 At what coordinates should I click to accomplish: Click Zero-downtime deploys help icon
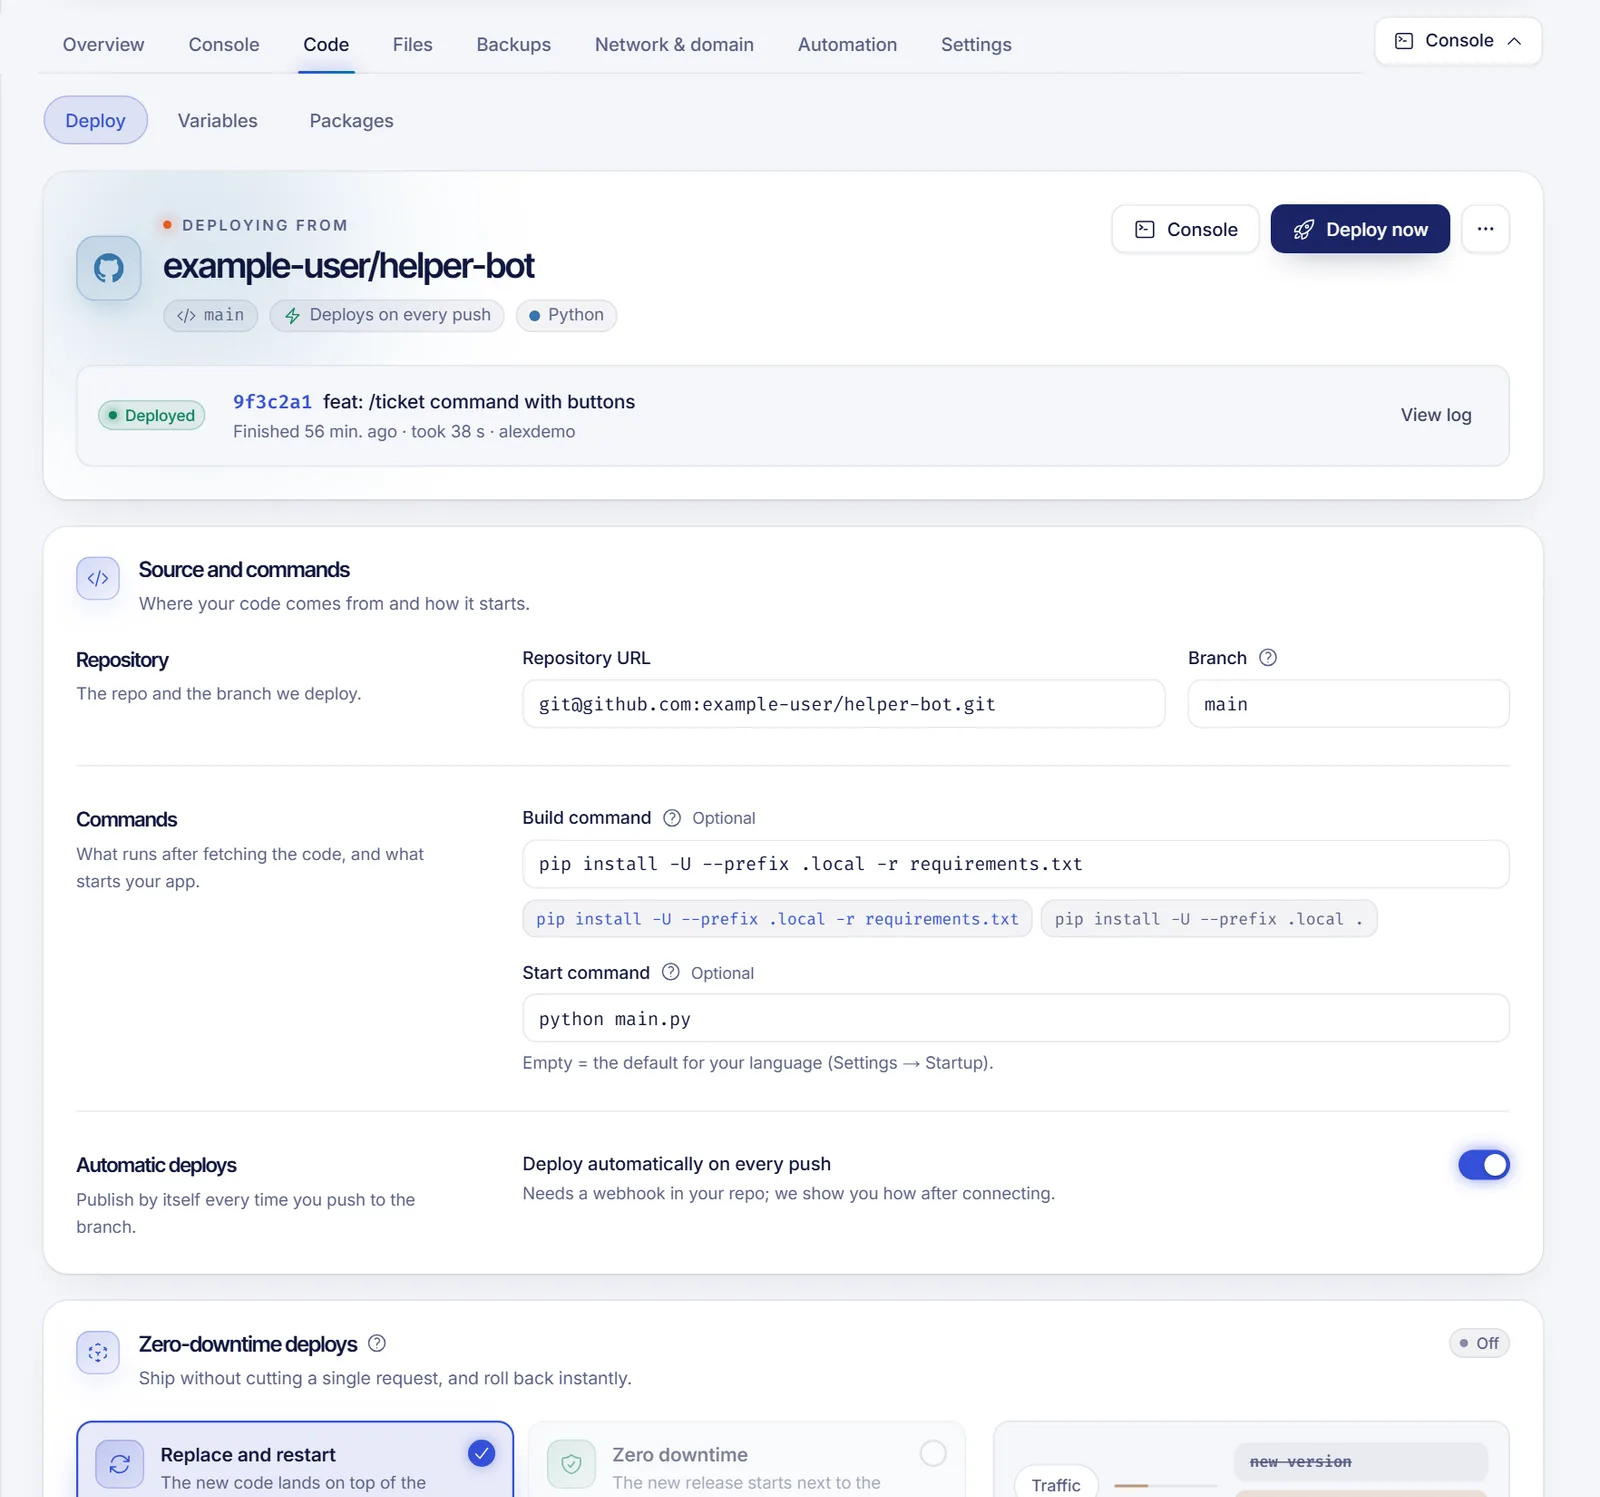(x=377, y=1343)
